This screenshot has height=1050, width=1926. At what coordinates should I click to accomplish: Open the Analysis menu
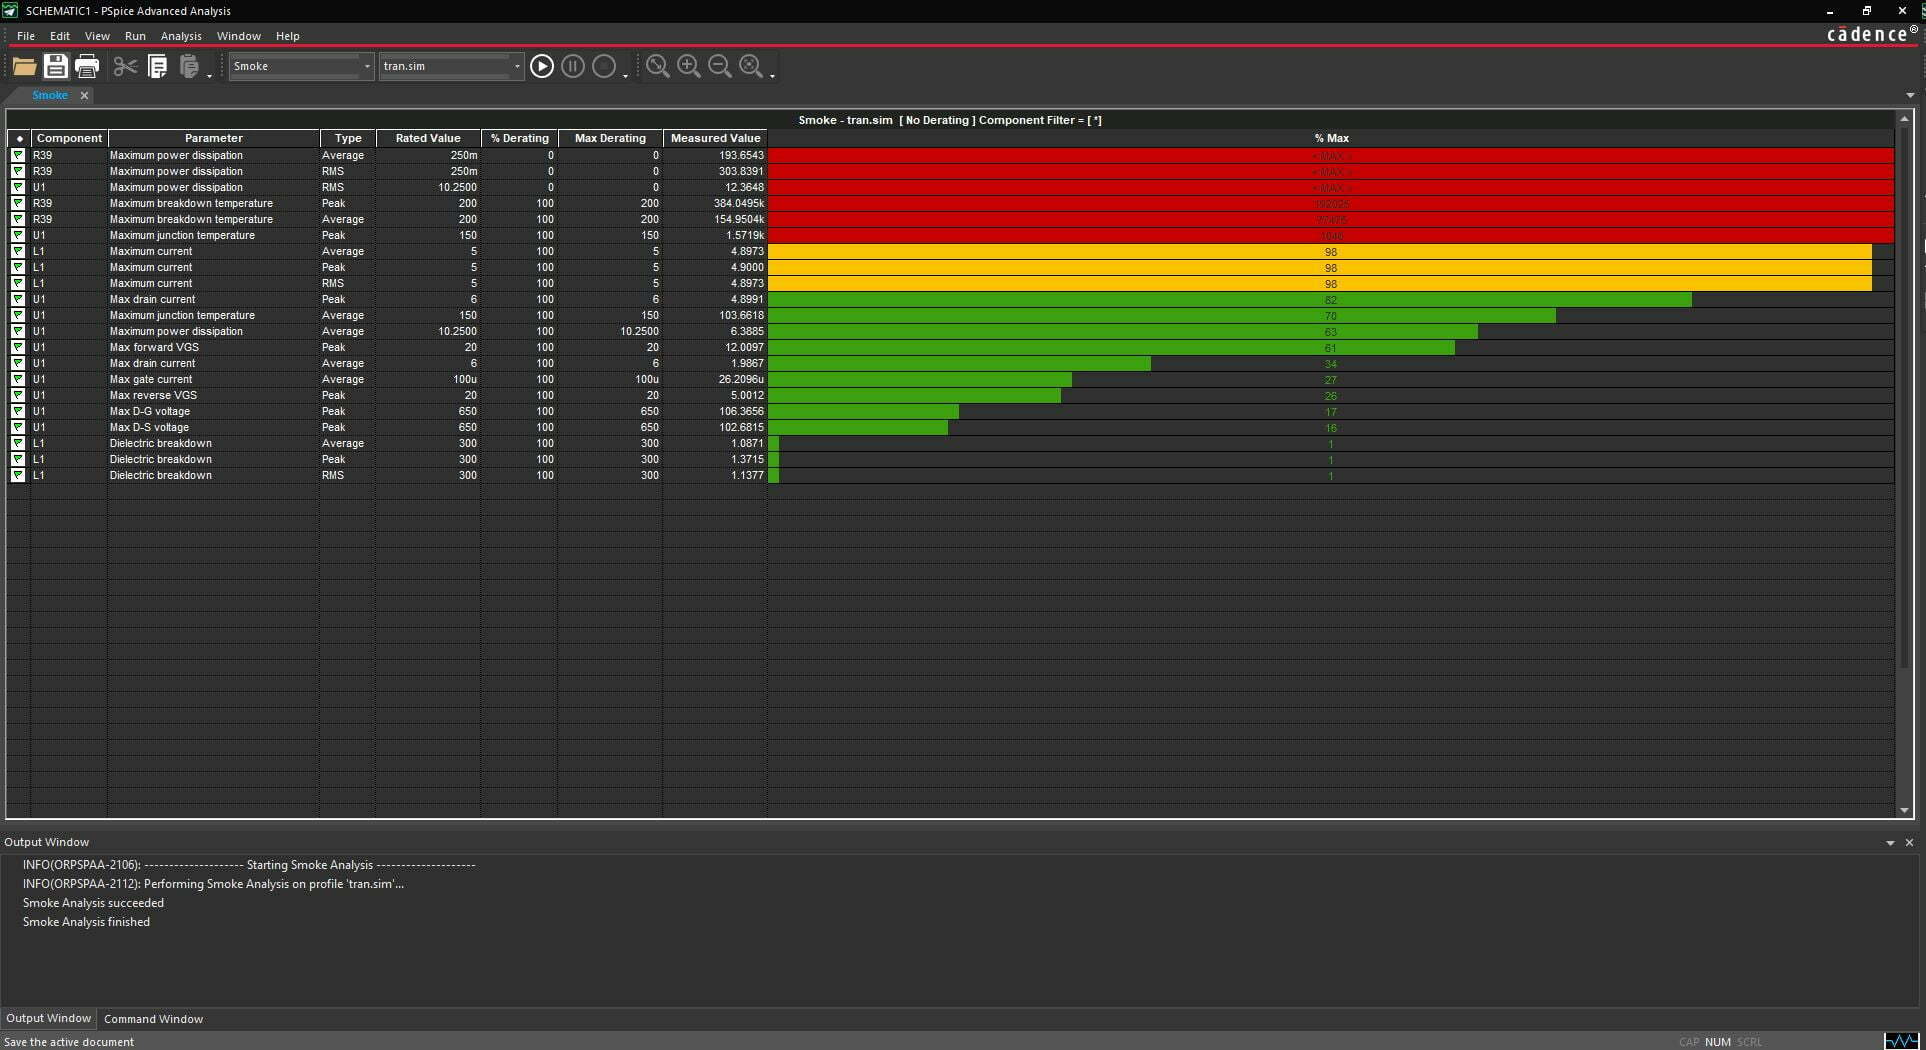(x=181, y=36)
